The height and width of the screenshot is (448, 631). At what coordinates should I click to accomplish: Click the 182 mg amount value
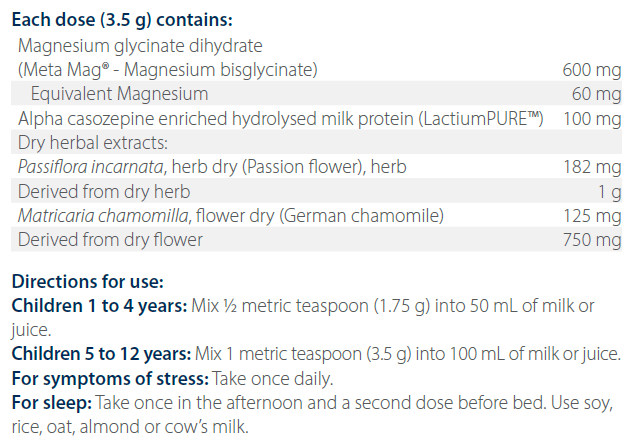[x=592, y=167]
